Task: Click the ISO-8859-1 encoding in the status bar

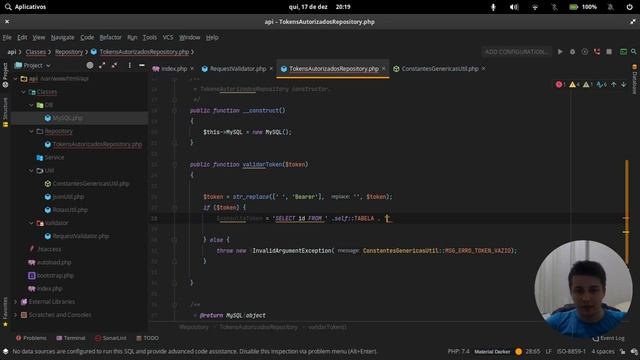Action: coord(571,351)
